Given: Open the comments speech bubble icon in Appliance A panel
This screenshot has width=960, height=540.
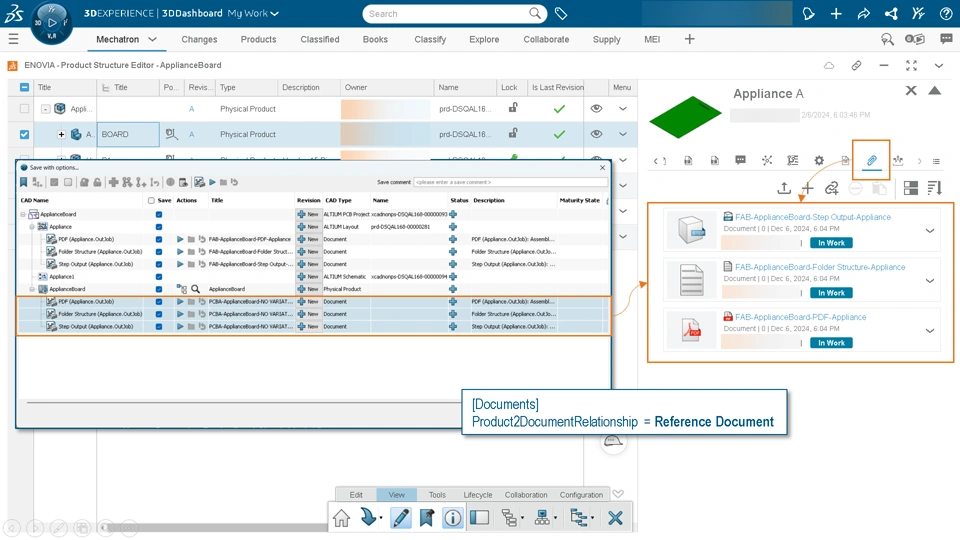Looking at the screenshot, I should 740,160.
